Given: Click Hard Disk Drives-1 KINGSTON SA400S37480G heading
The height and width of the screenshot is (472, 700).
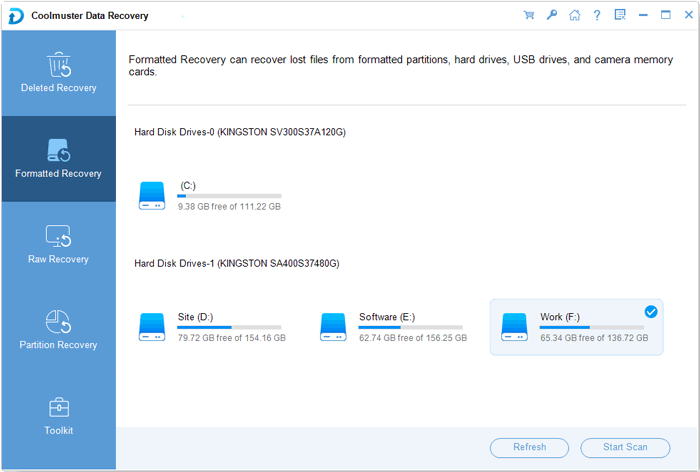Looking at the screenshot, I should 237,263.
